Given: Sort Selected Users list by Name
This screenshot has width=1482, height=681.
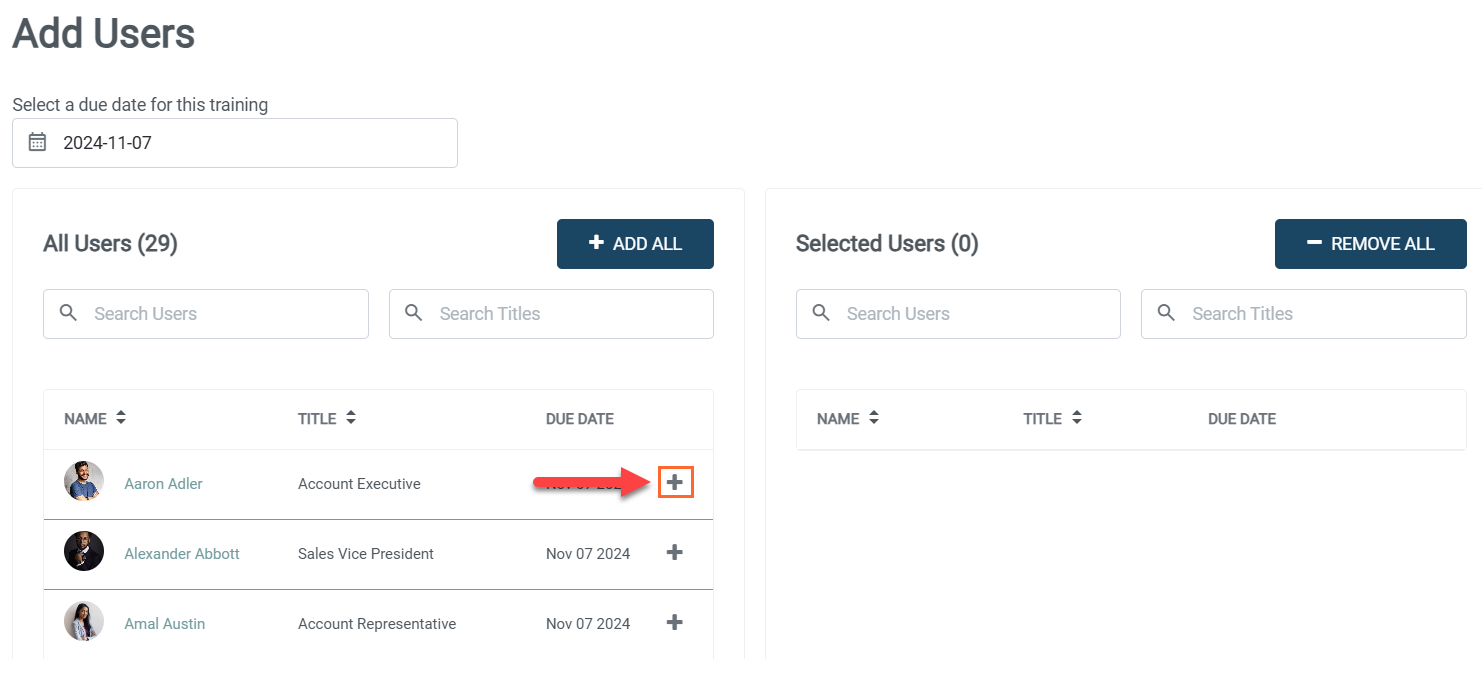Looking at the screenshot, I should click(x=874, y=418).
